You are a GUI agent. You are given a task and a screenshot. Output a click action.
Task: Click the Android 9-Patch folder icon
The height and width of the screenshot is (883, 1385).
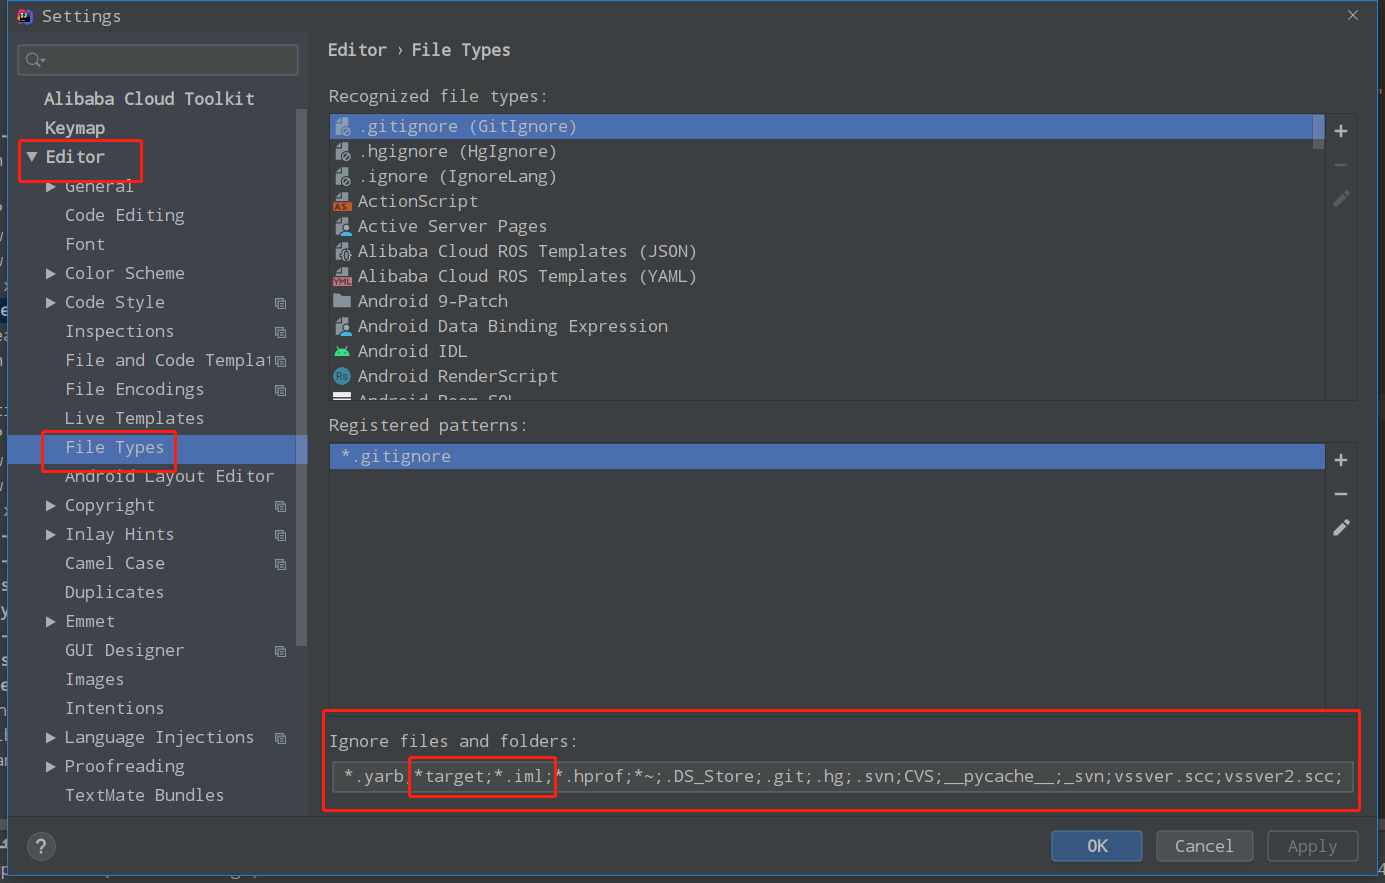342,301
